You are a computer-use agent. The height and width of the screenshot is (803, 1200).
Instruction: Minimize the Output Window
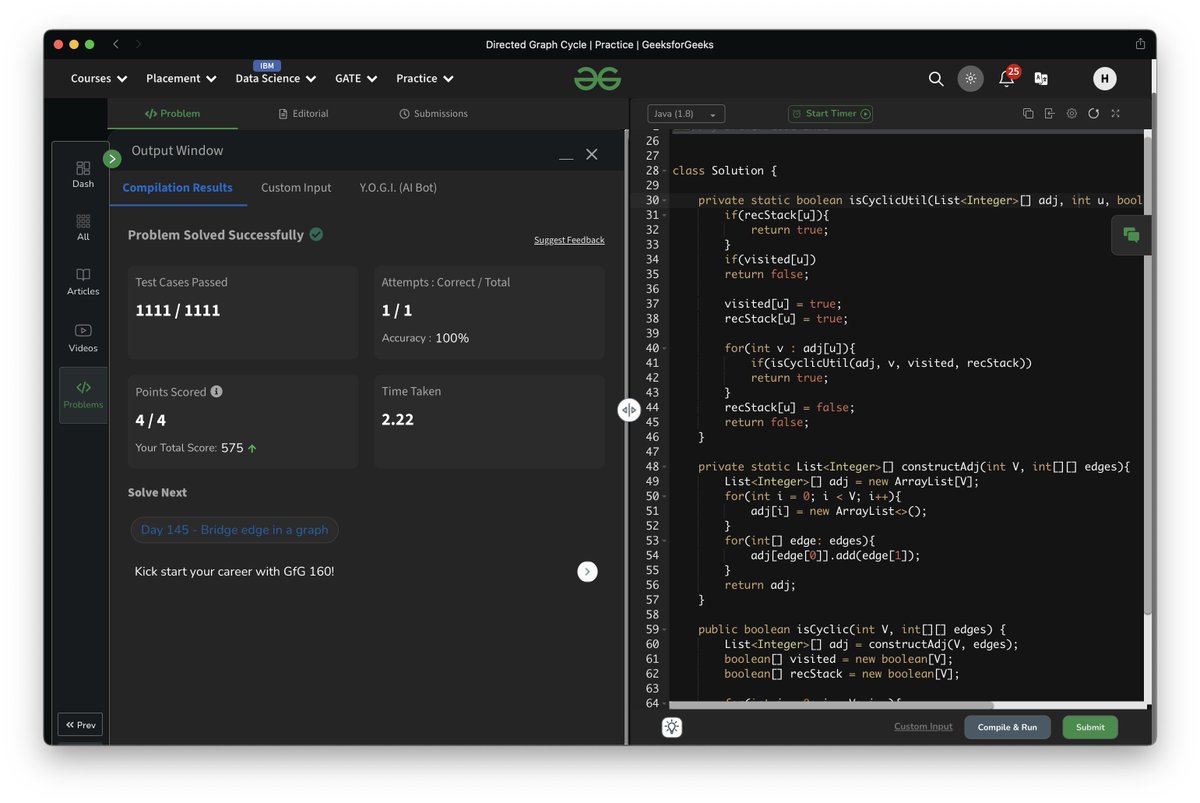coord(566,156)
